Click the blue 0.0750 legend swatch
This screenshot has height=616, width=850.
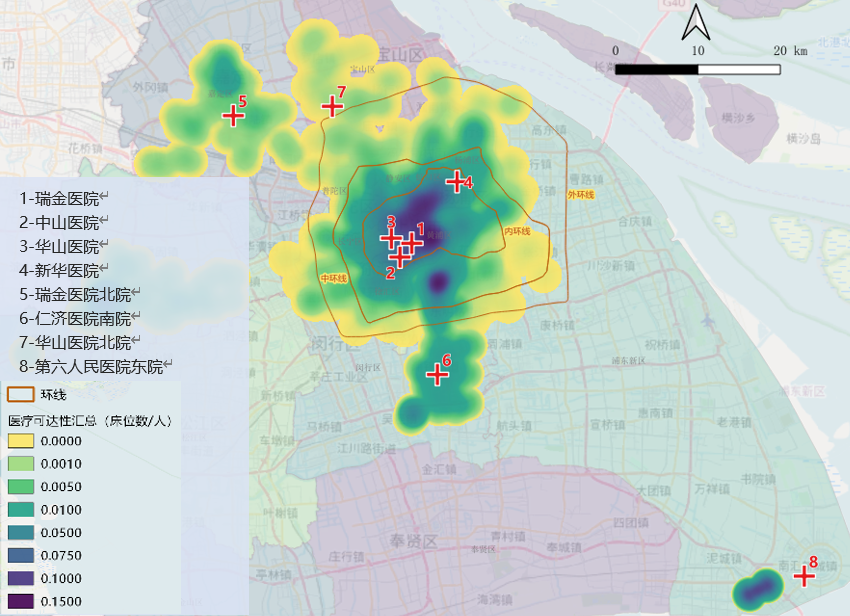click(21, 555)
